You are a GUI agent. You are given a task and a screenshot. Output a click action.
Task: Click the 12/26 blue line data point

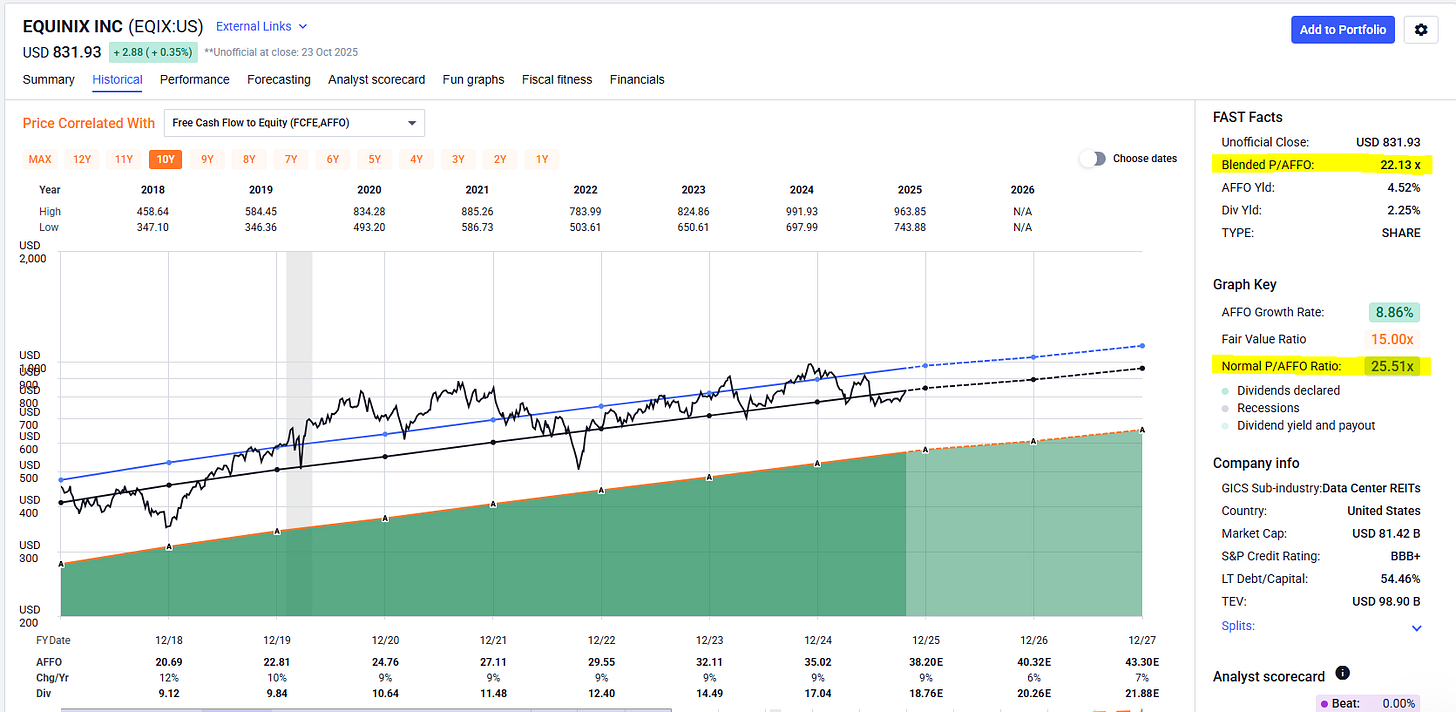pos(1034,357)
